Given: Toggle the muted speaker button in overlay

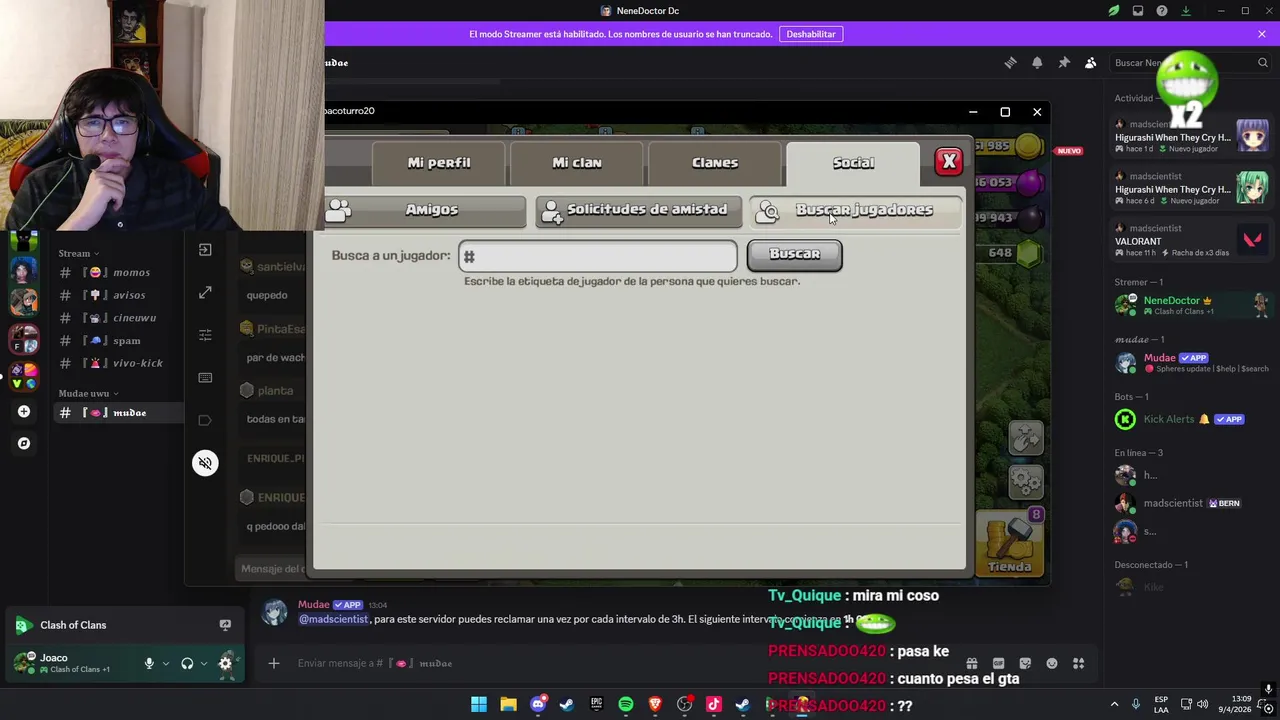Looking at the screenshot, I should pos(205,463).
